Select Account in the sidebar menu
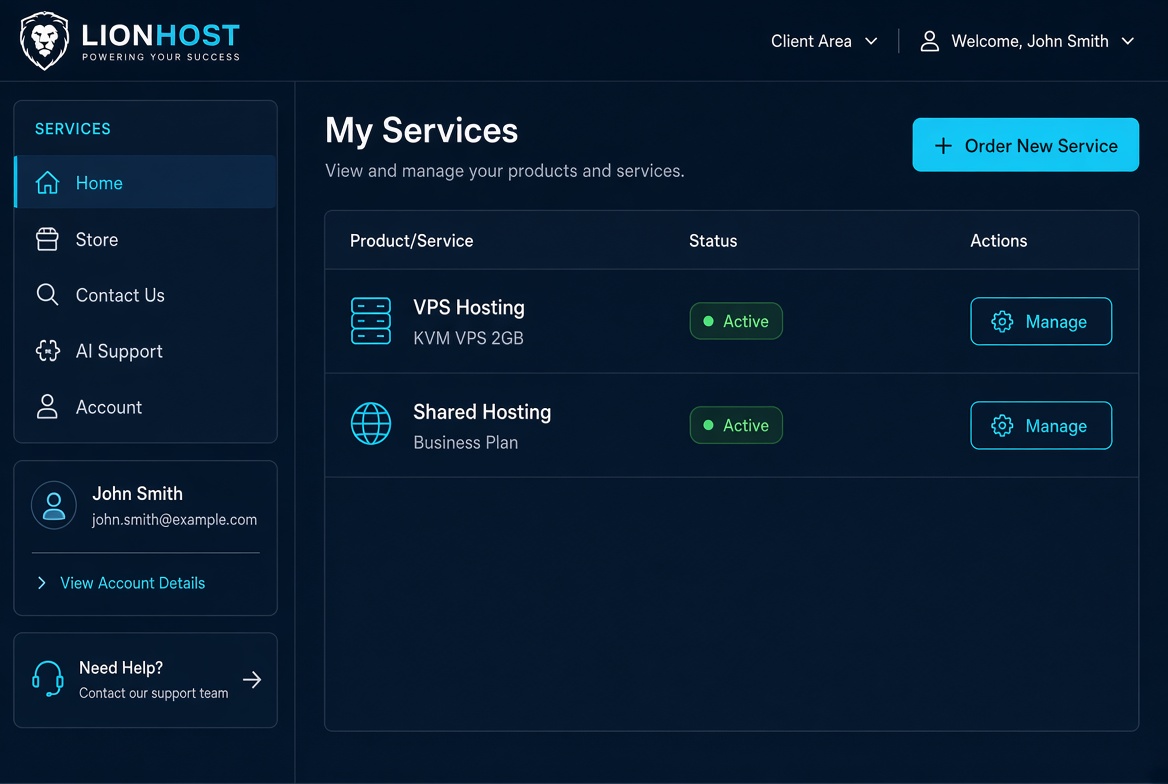The height and width of the screenshot is (784, 1168). (x=145, y=407)
